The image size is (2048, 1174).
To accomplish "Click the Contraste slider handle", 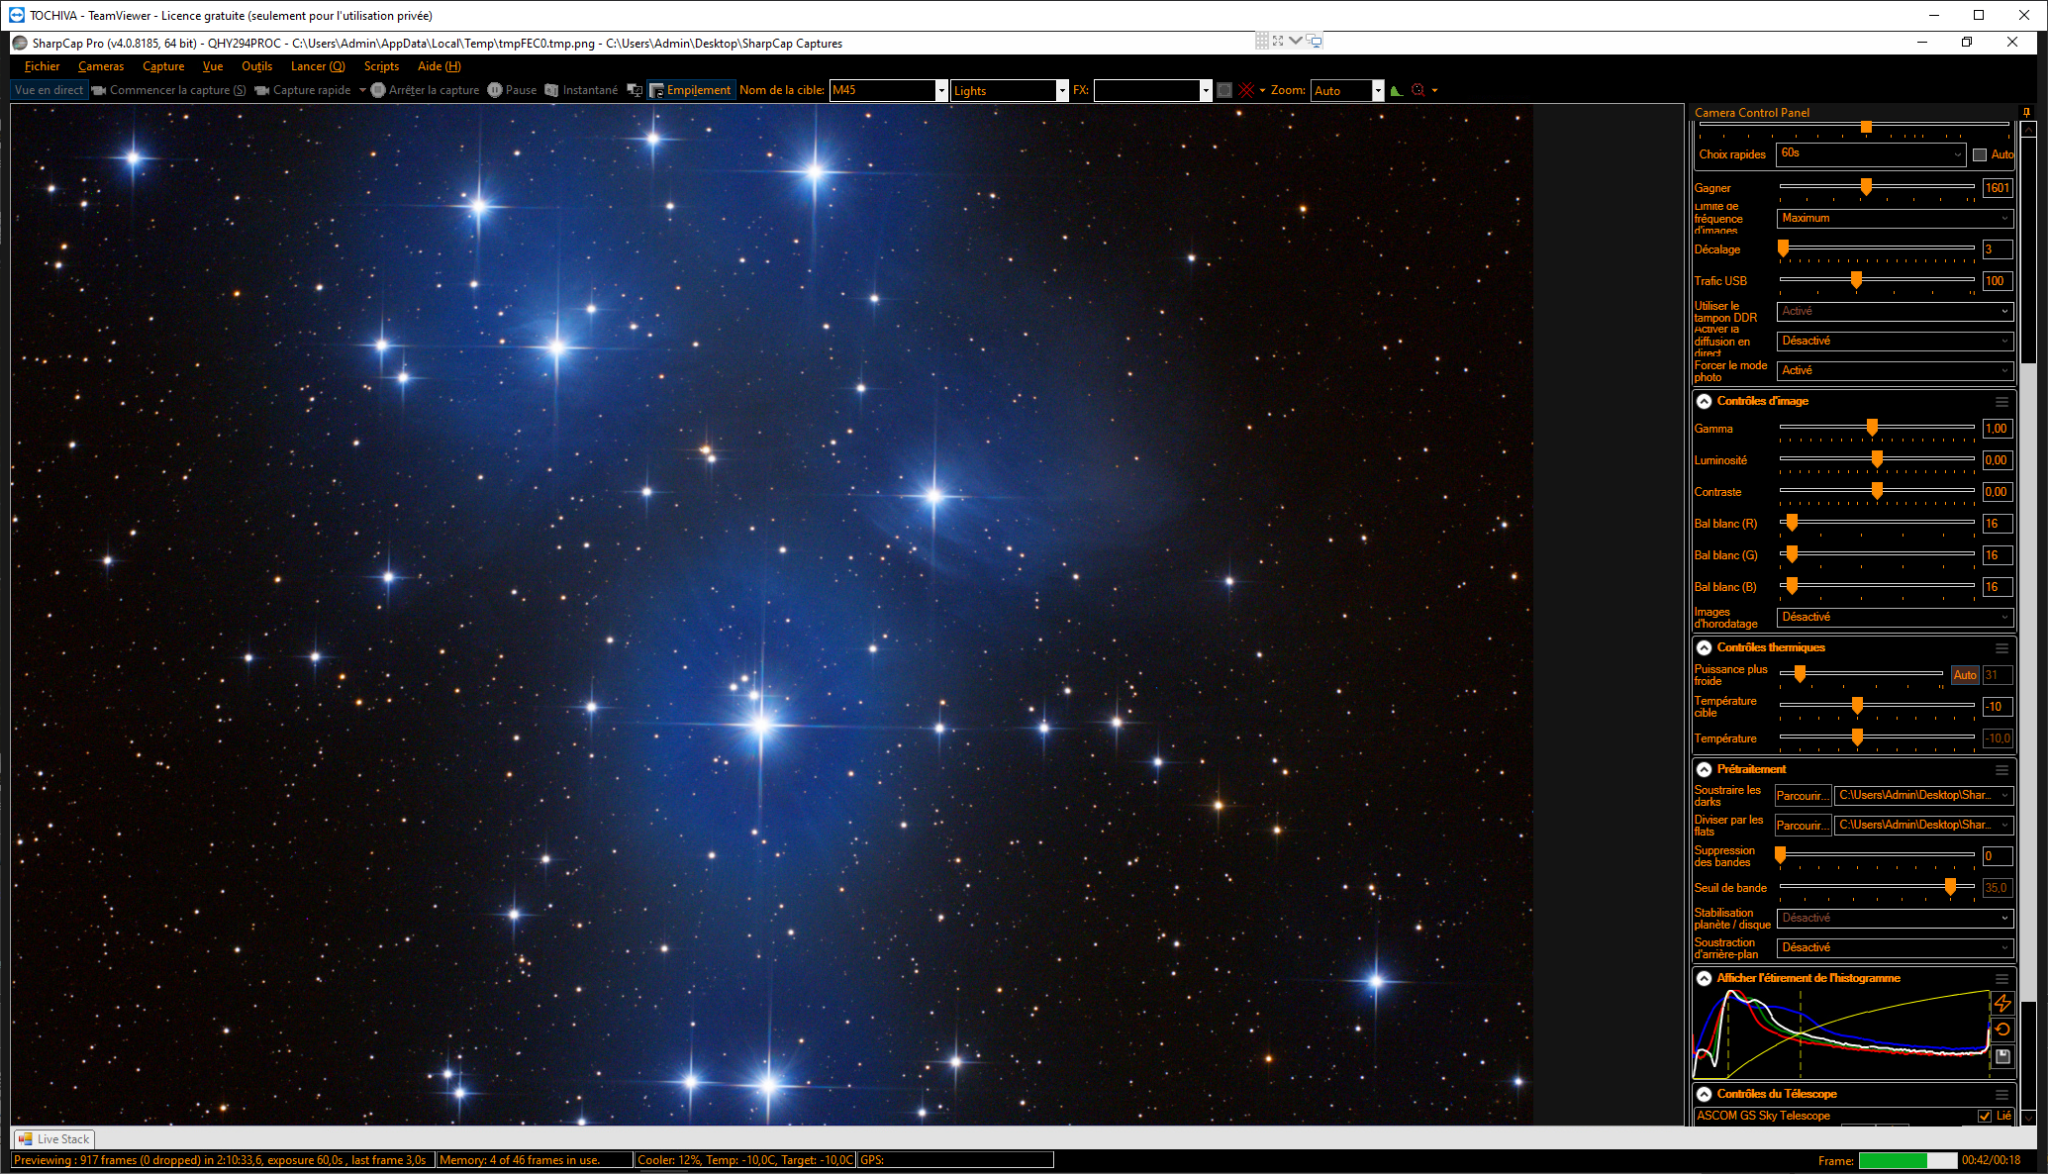I will point(1877,491).
